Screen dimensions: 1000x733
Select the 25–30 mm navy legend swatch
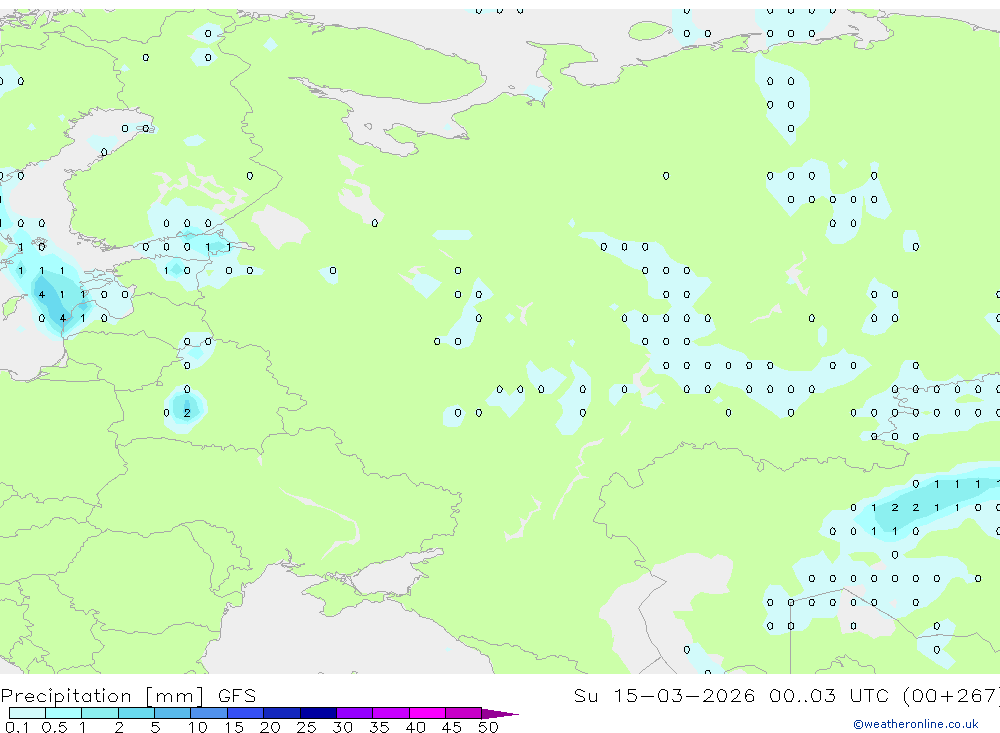click(318, 713)
